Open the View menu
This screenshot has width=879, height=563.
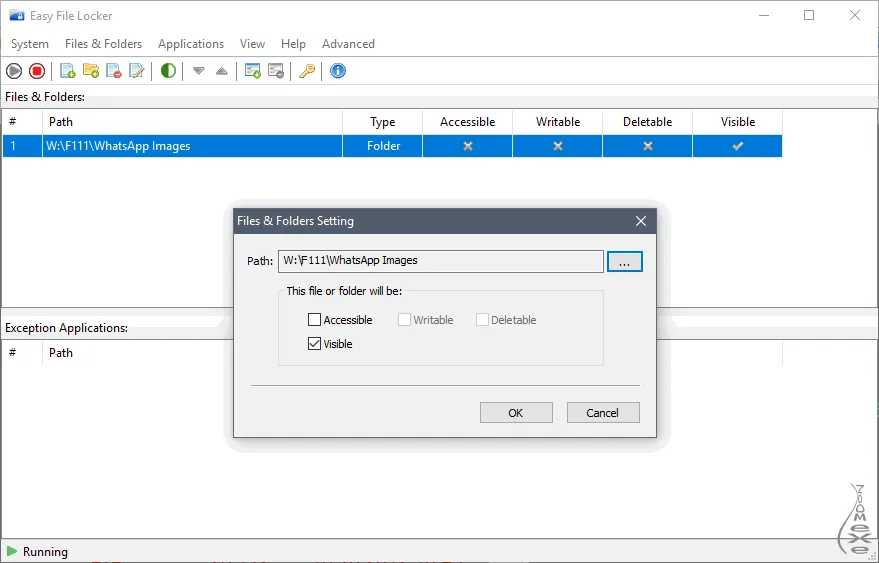click(x=252, y=44)
